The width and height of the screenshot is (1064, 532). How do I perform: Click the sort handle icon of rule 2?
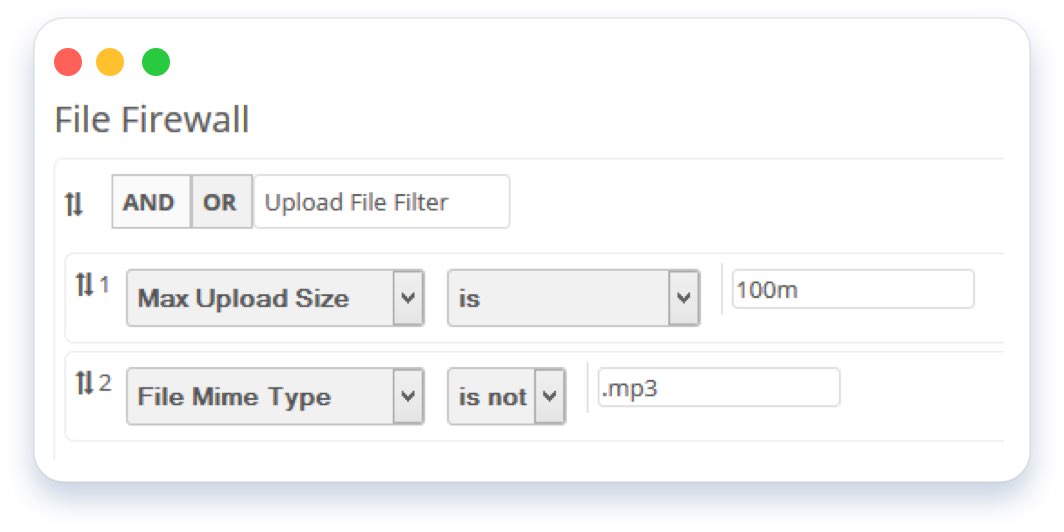84,383
